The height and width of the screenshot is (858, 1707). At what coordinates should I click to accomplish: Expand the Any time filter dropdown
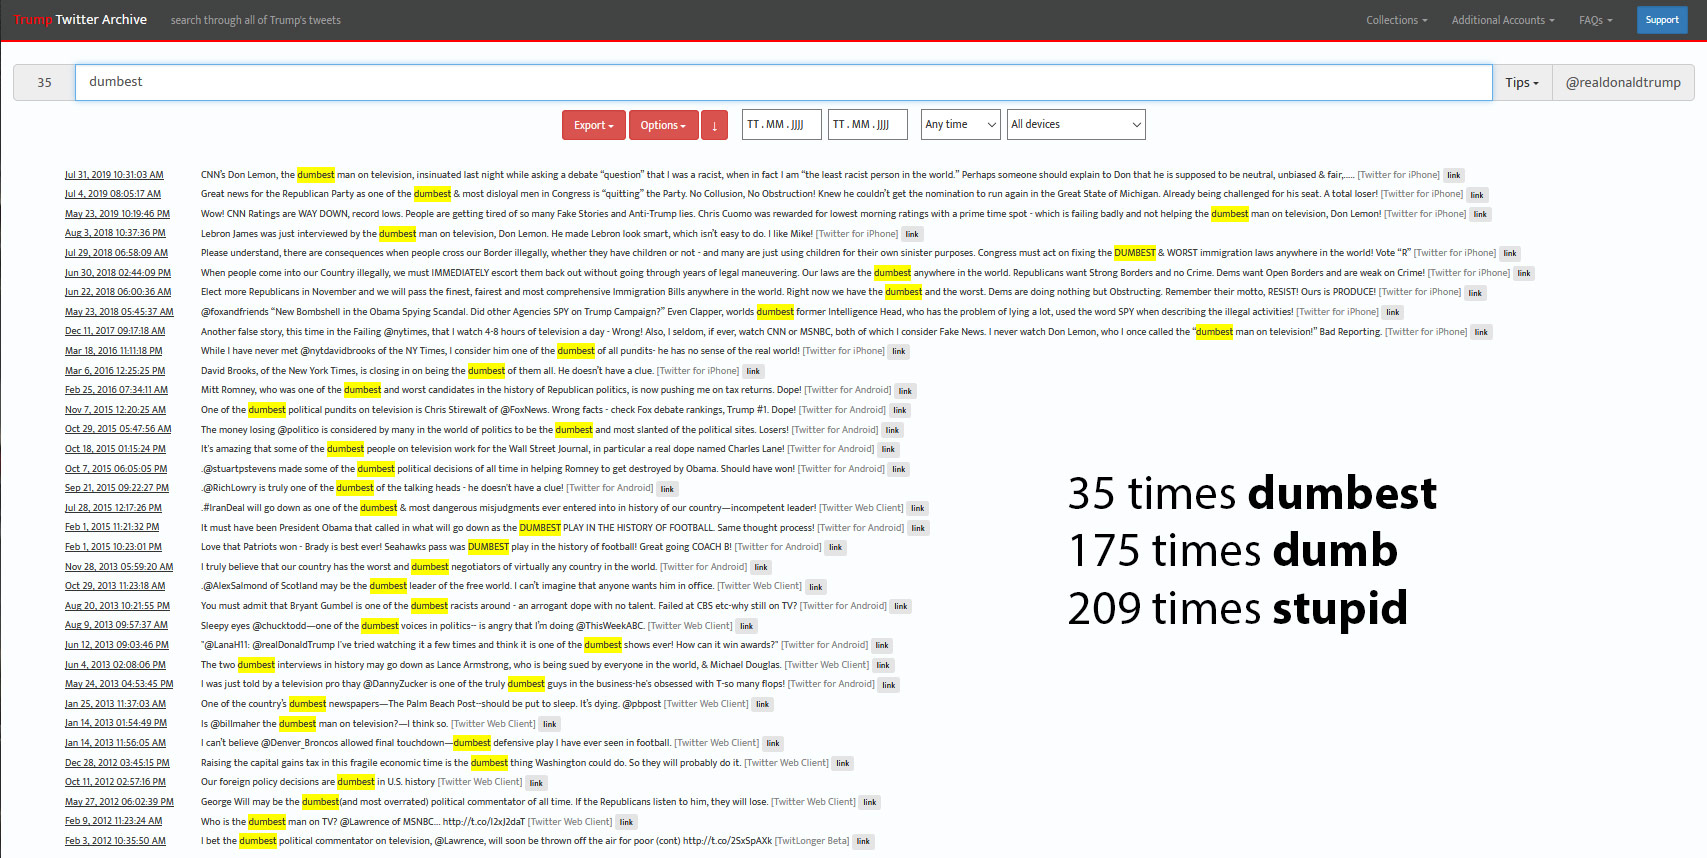pyautogui.click(x=960, y=125)
